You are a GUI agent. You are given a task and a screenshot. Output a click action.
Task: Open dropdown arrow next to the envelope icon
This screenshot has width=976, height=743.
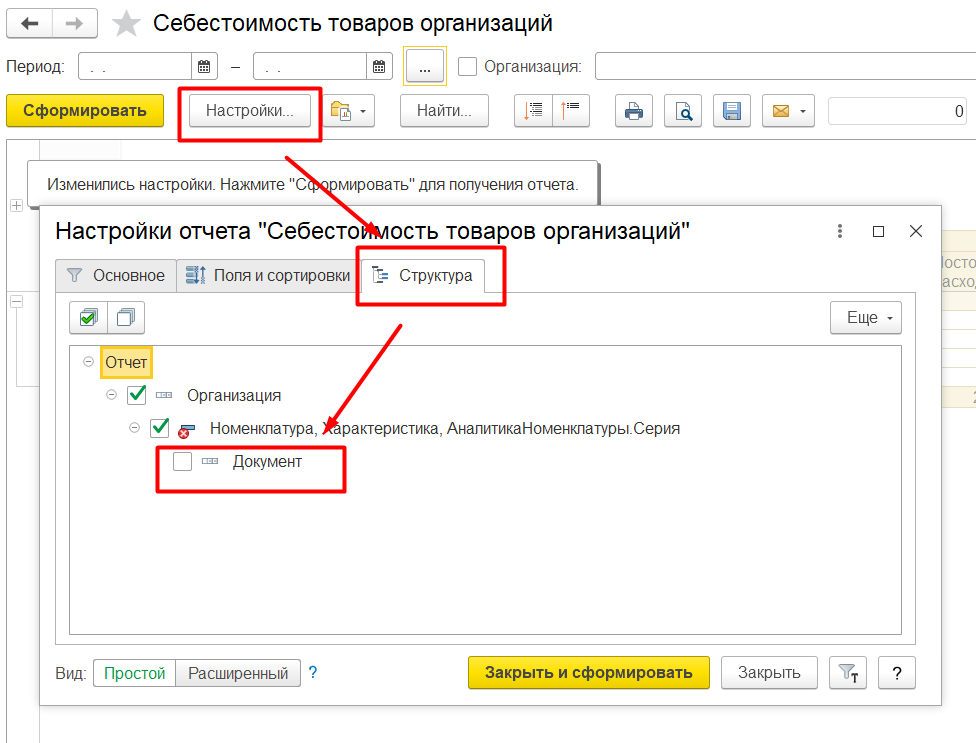pyautogui.click(x=804, y=111)
